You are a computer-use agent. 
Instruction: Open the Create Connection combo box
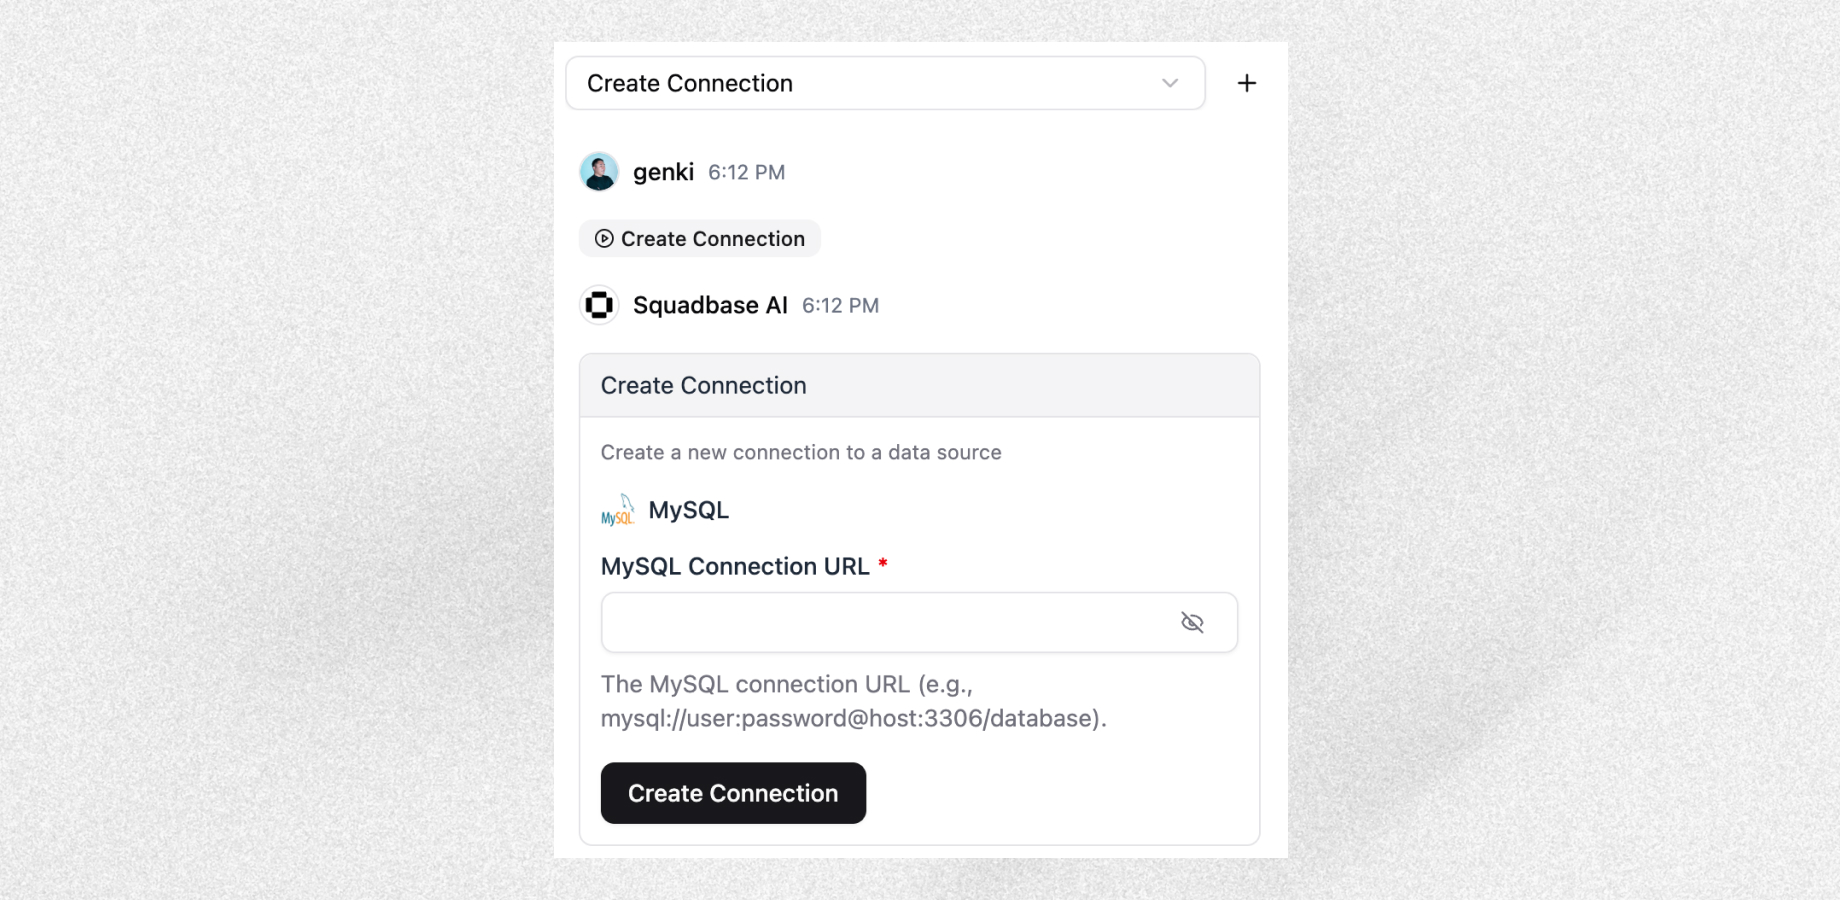[x=885, y=83]
